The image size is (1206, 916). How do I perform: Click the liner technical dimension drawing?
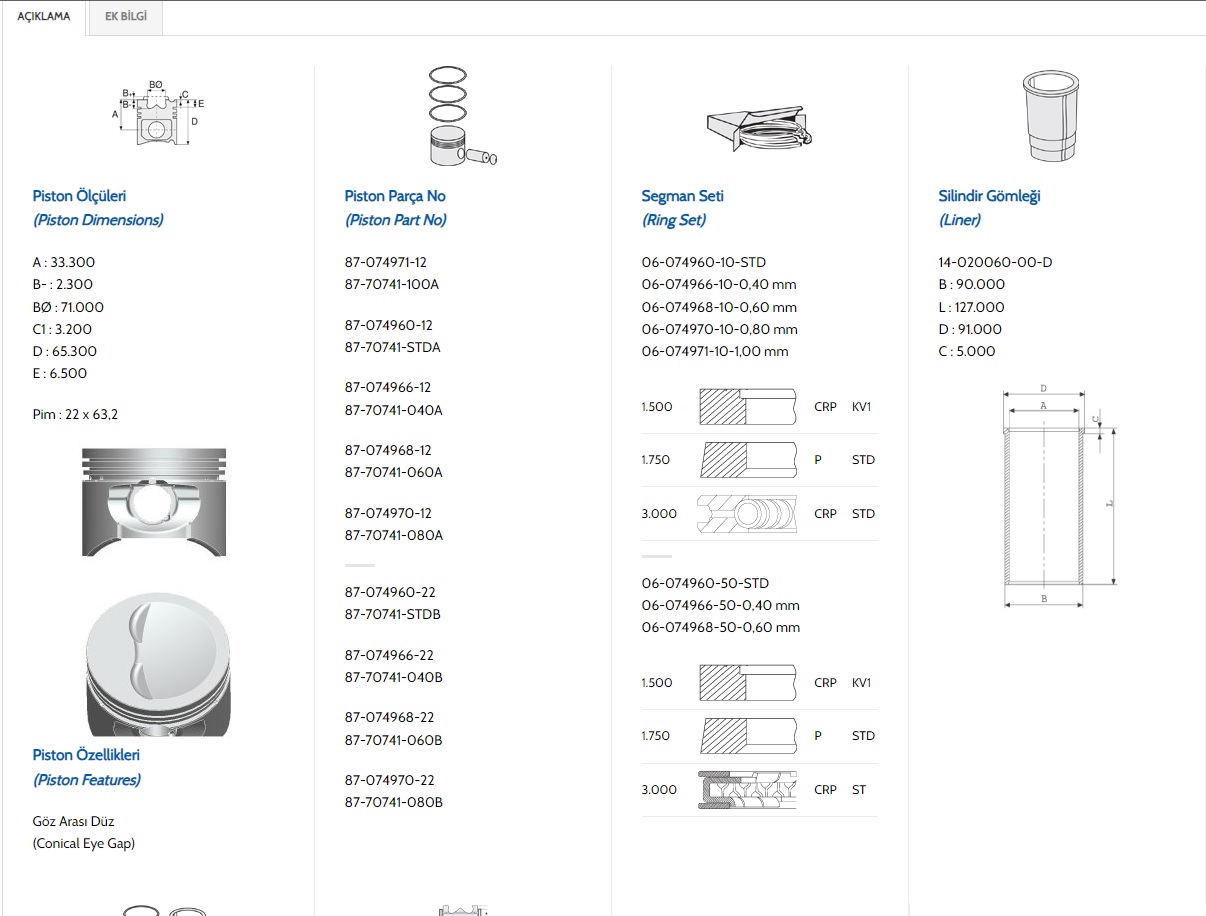point(1056,495)
